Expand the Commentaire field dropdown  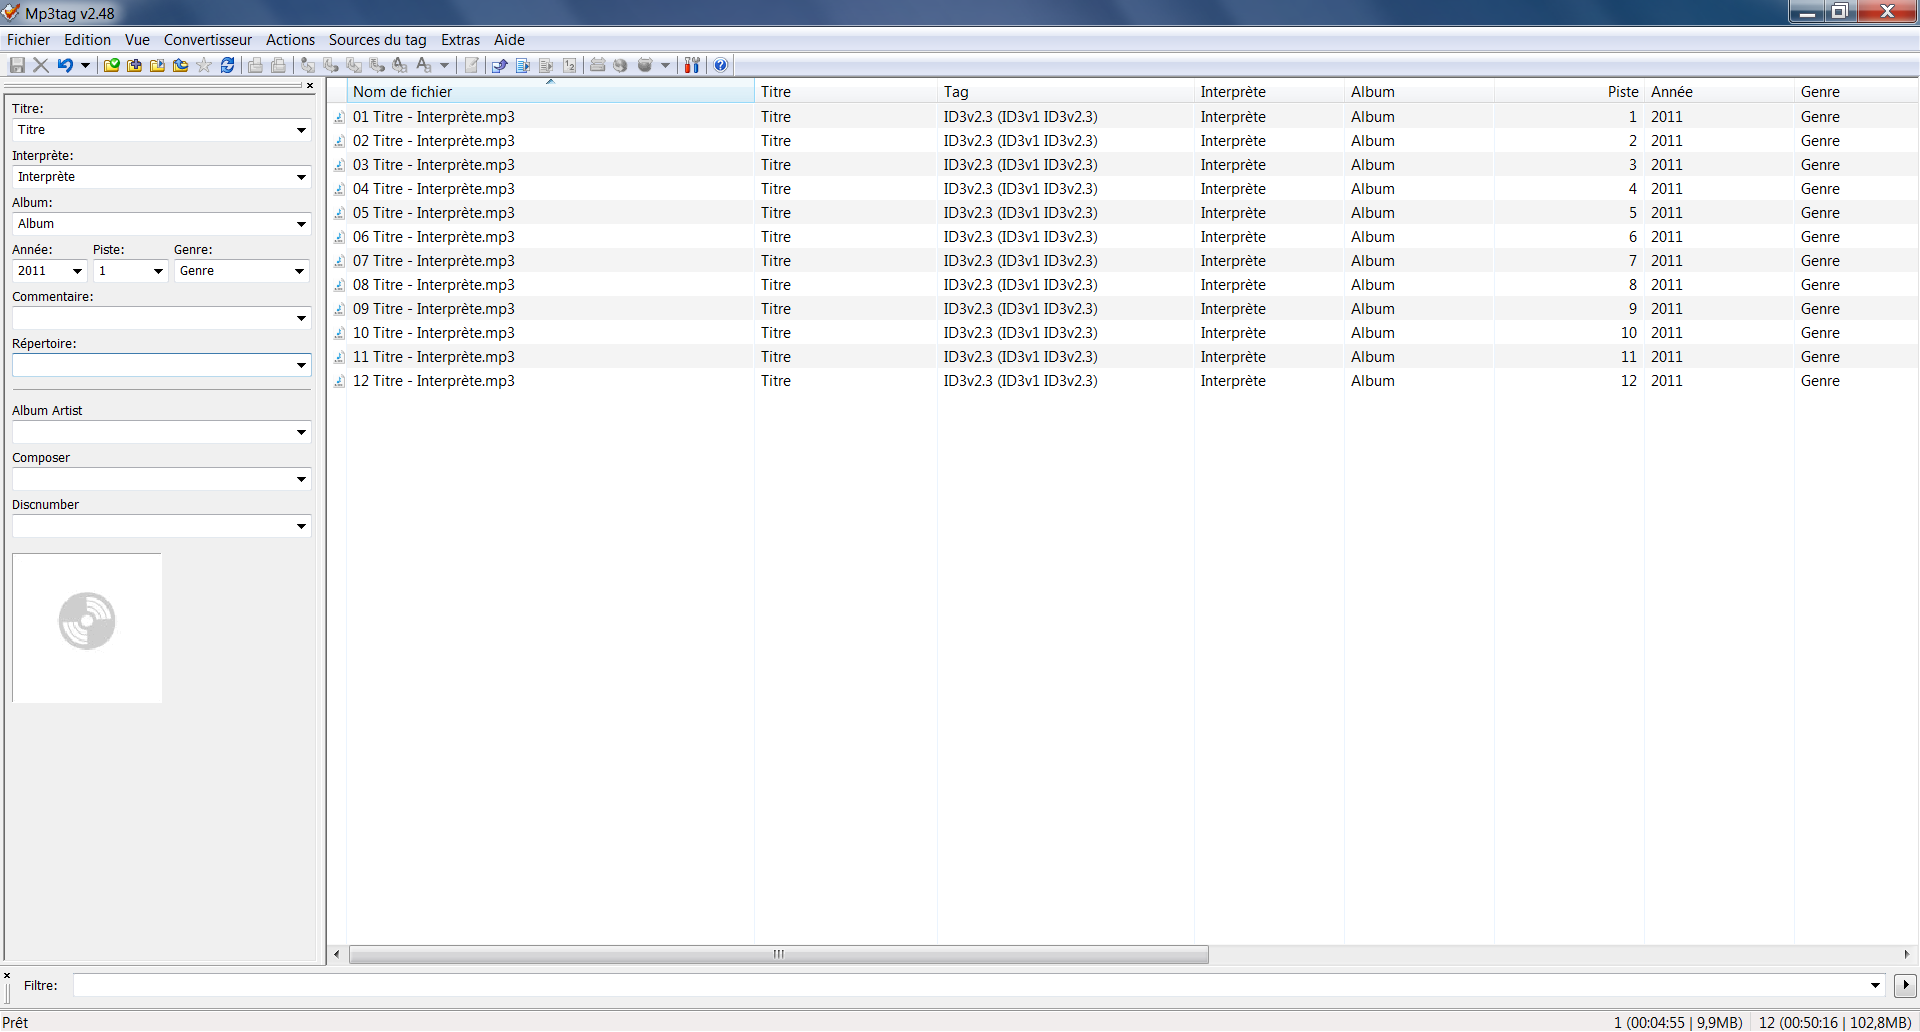pos(301,318)
